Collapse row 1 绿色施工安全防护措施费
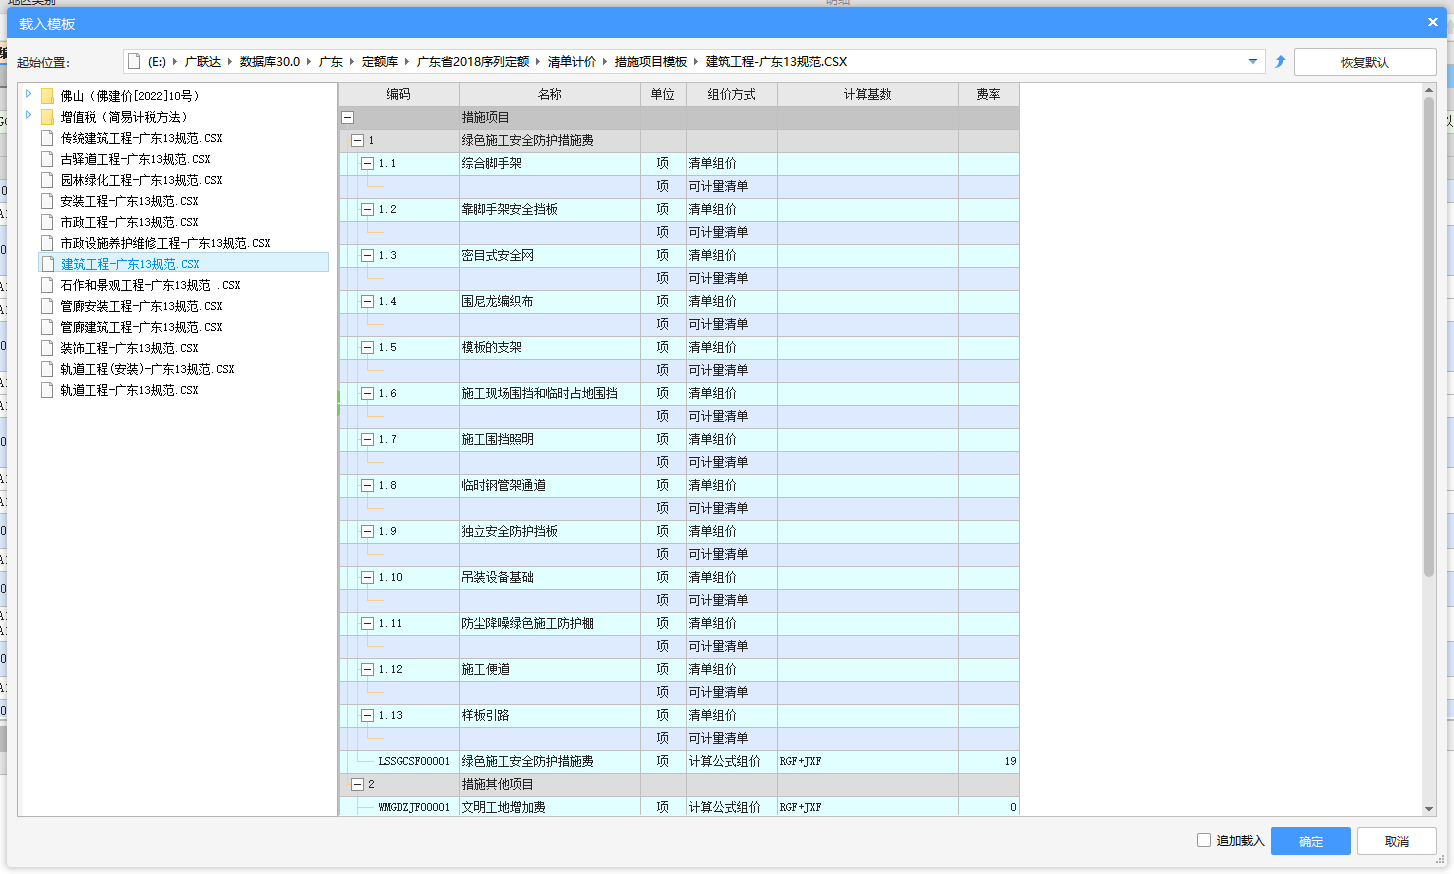The width and height of the screenshot is (1454, 874). 357,140
